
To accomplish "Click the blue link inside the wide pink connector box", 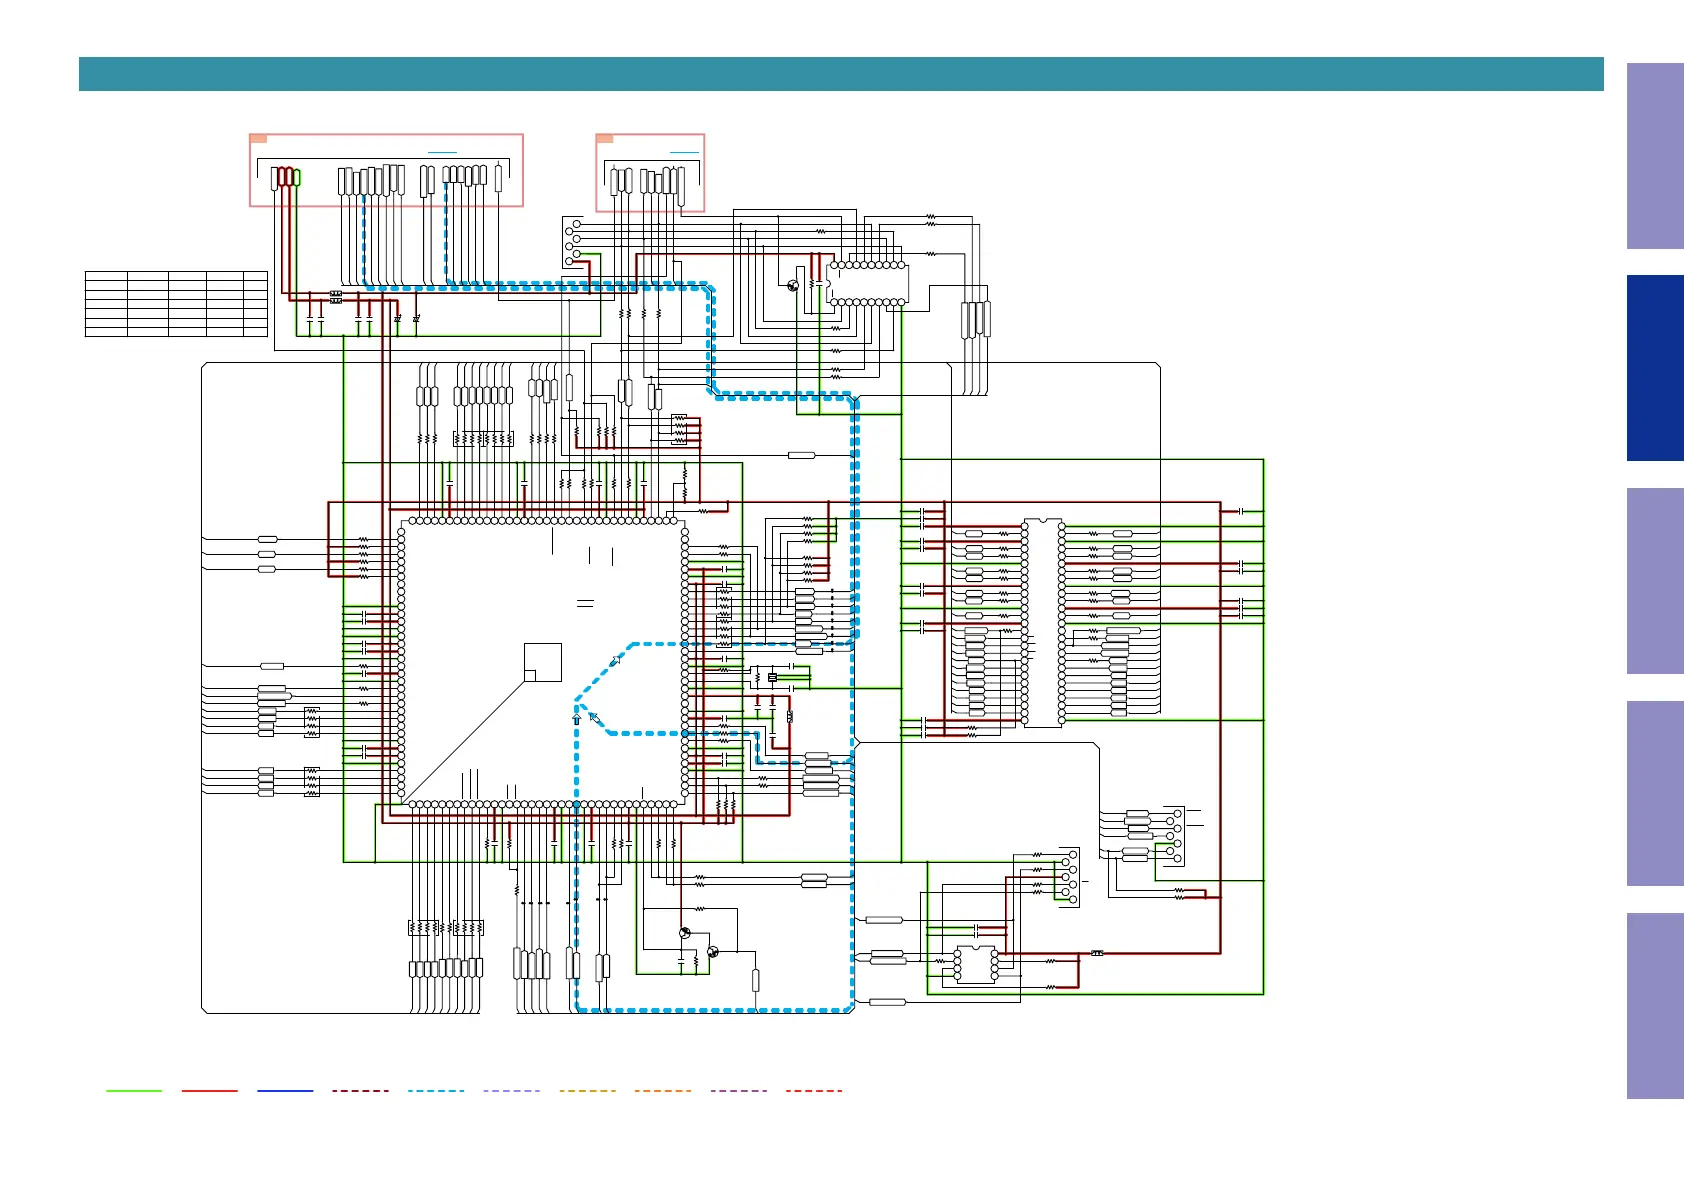I will [442, 153].
